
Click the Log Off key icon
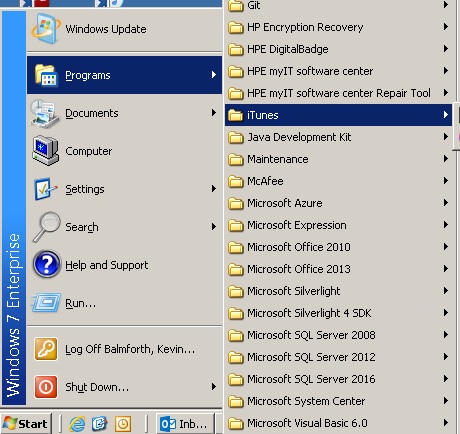[46, 349]
